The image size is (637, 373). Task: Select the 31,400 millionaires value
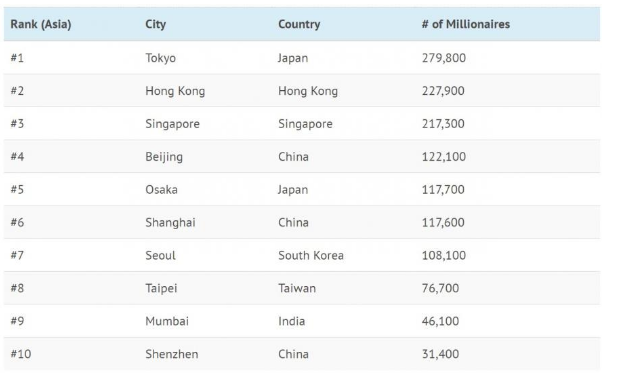pyautogui.click(x=440, y=354)
